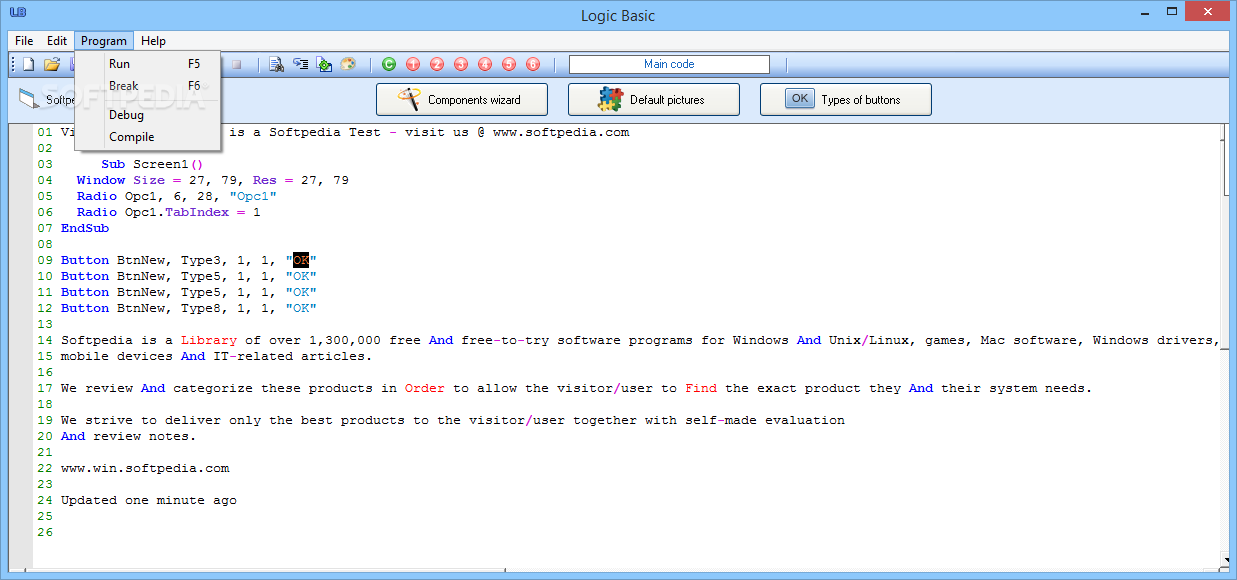The width and height of the screenshot is (1237, 580).
Task: Click 'Window' keyword on line 04
Action: 101,180
